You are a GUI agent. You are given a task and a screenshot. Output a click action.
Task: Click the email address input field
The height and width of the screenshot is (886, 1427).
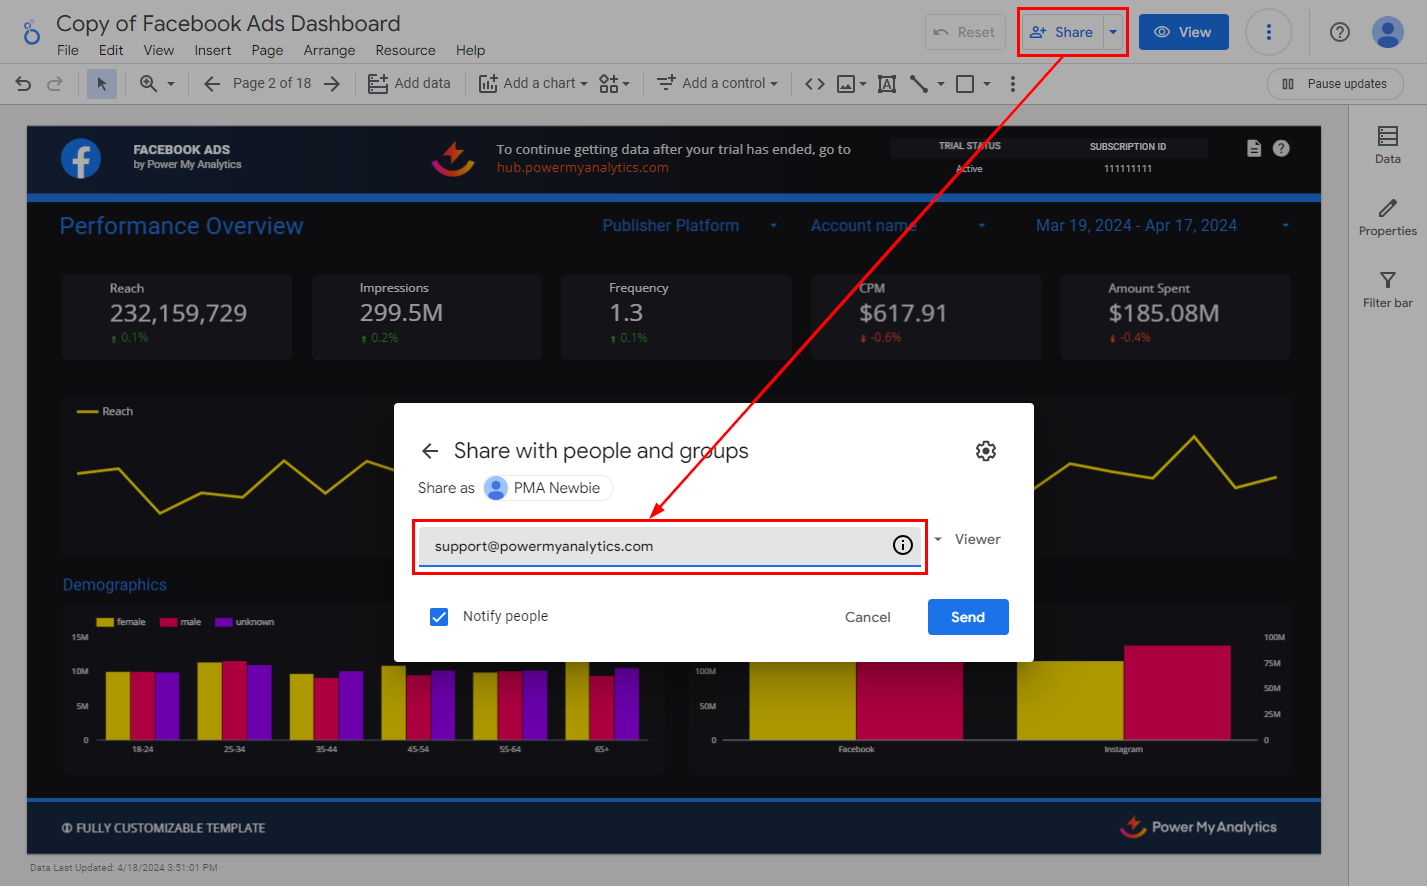point(655,546)
